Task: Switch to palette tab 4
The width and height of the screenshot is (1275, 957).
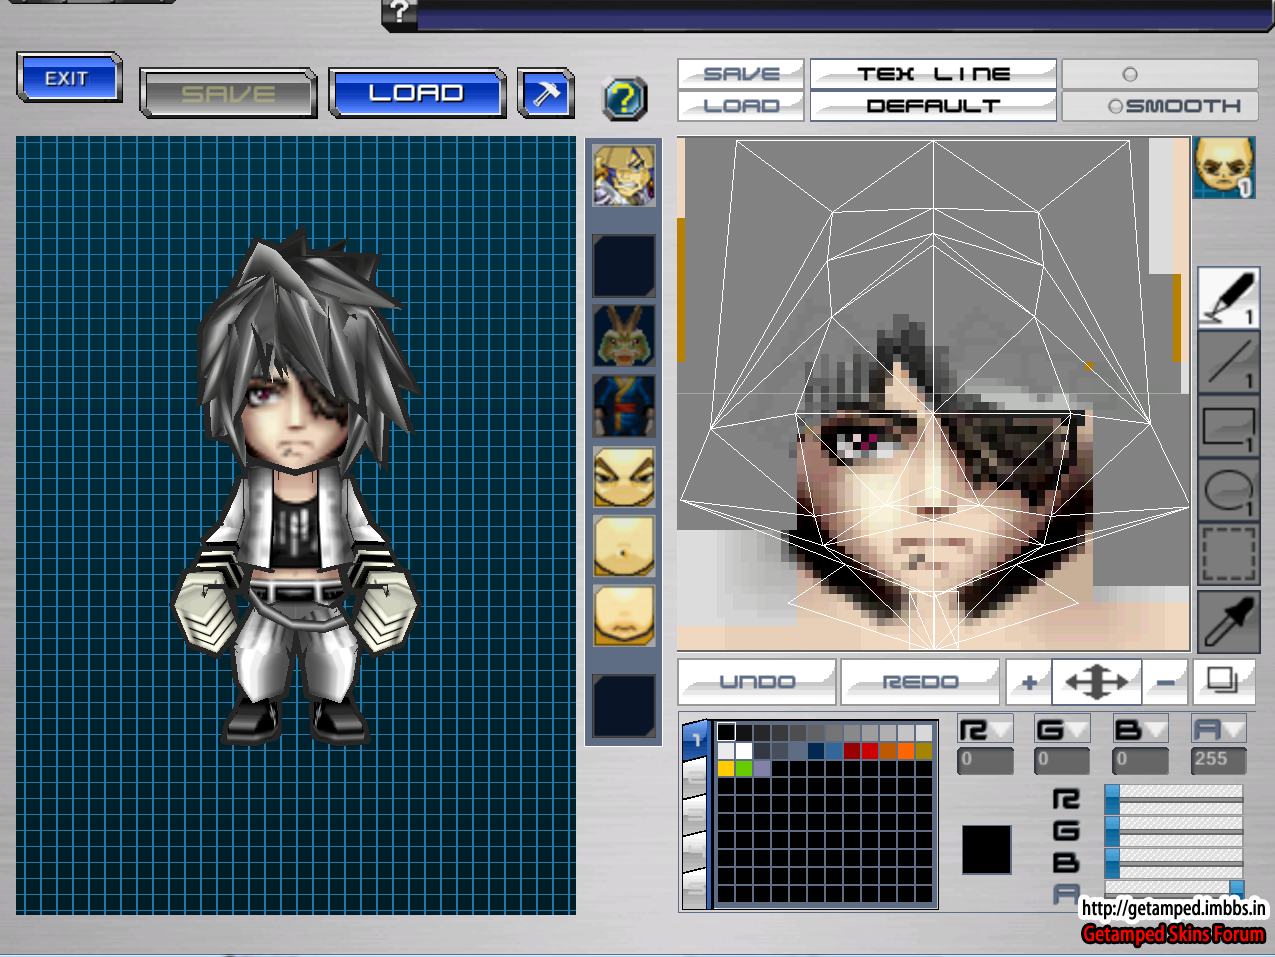Action: click(695, 849)
